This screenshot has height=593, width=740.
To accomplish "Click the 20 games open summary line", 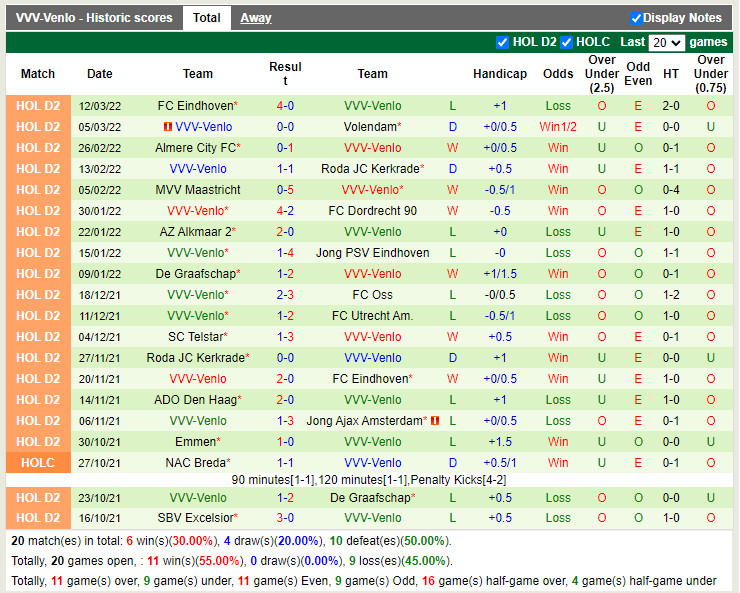I will tap(232, 561).
